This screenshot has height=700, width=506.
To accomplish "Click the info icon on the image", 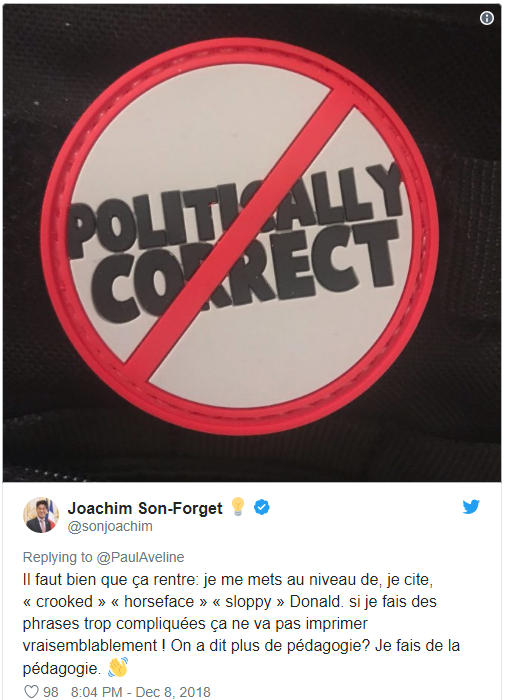I will 486,18.
